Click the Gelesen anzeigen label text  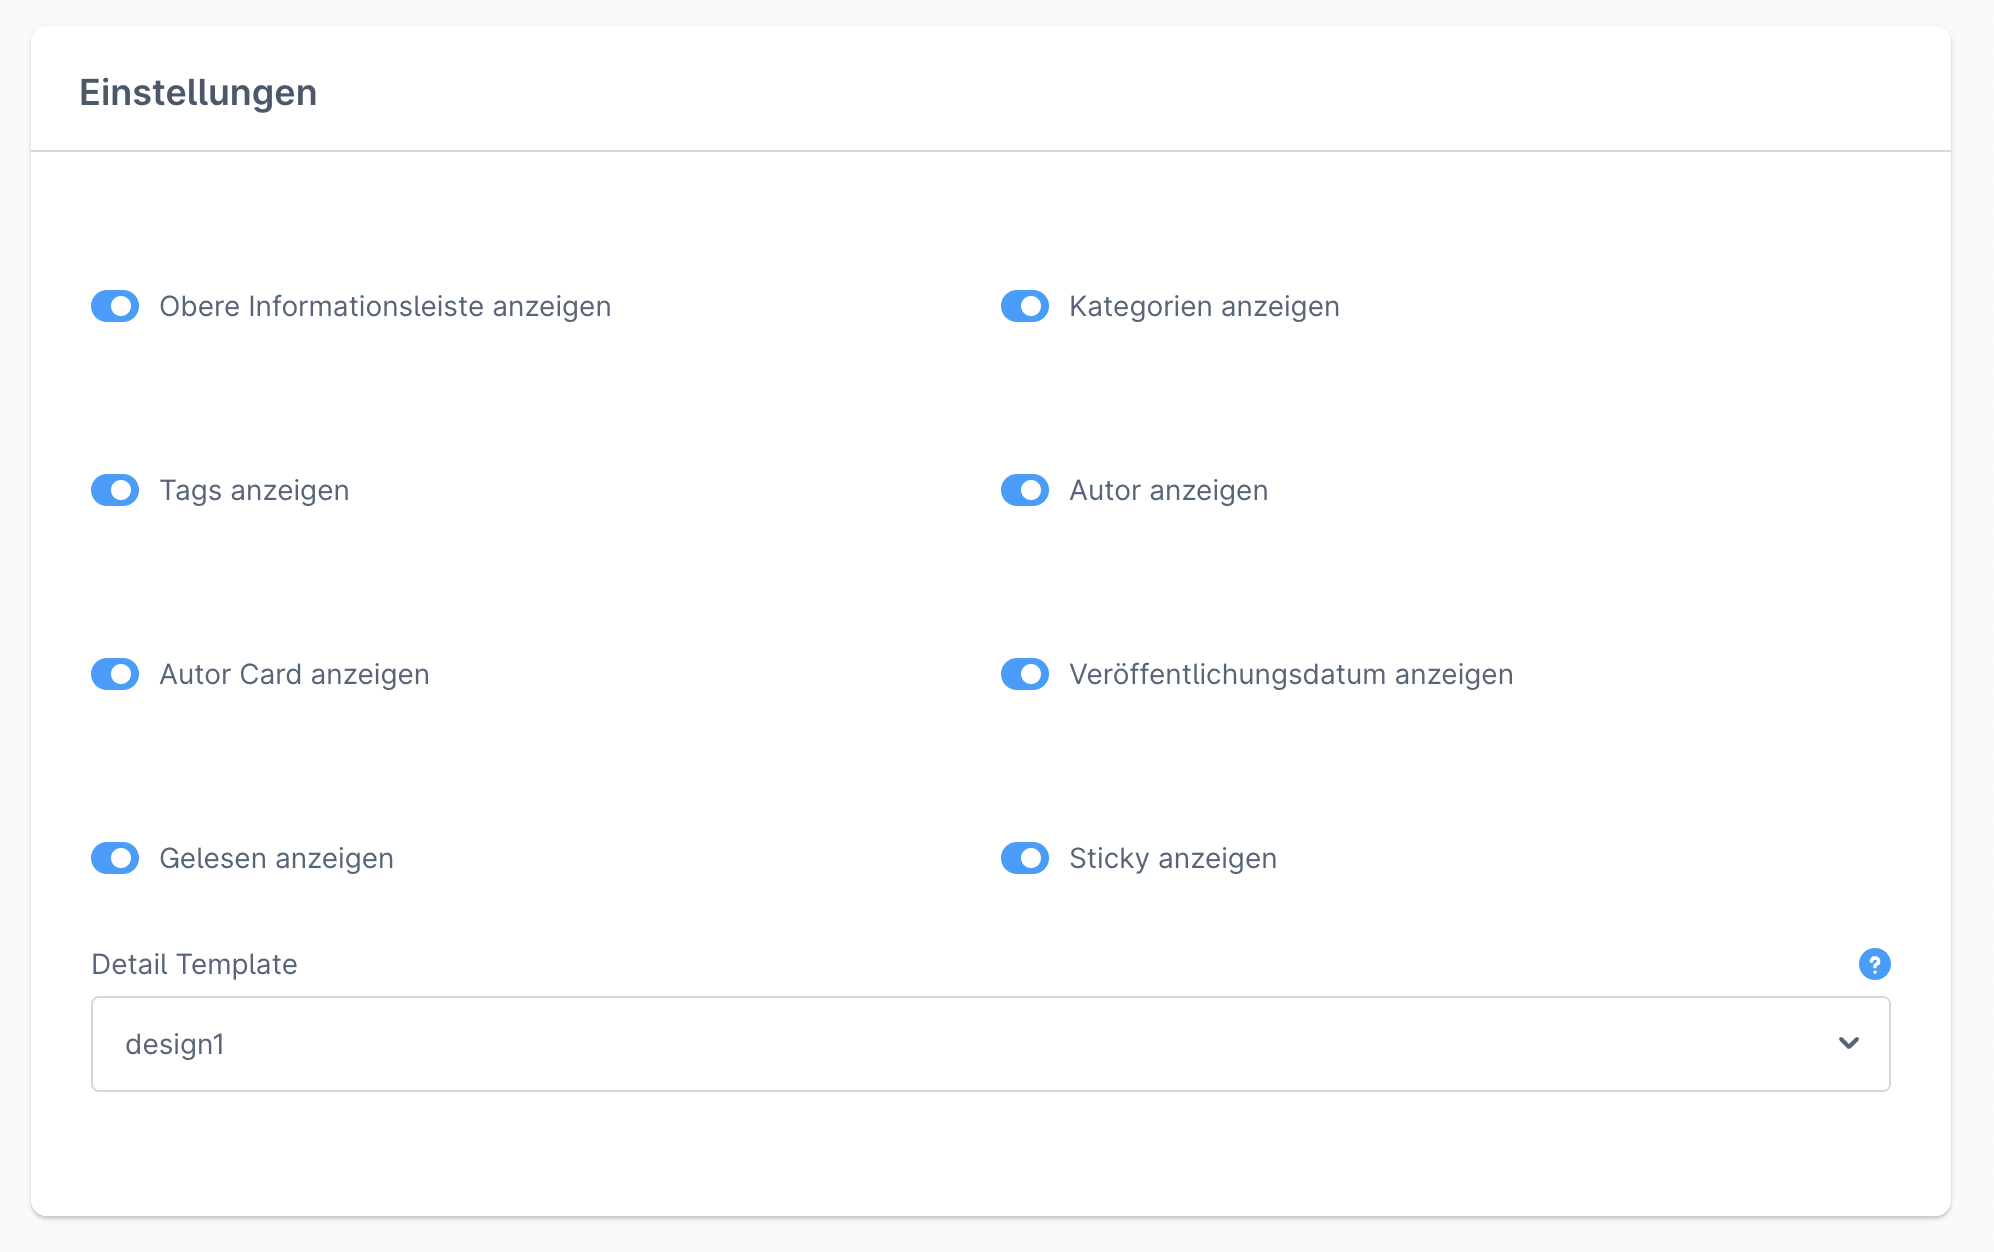tap(276, 858)
